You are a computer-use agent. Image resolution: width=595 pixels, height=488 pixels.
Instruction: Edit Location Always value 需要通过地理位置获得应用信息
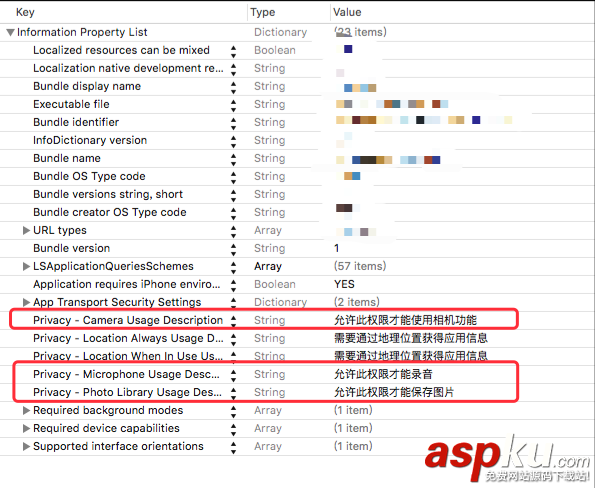[x=411, y=338]
